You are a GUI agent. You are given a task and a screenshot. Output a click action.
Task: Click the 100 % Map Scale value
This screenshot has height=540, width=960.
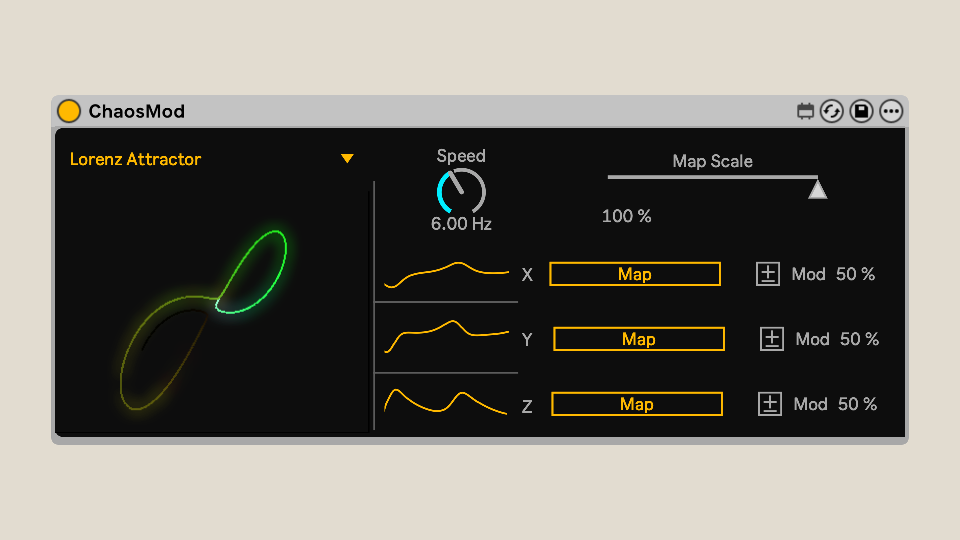click(626, 216)
